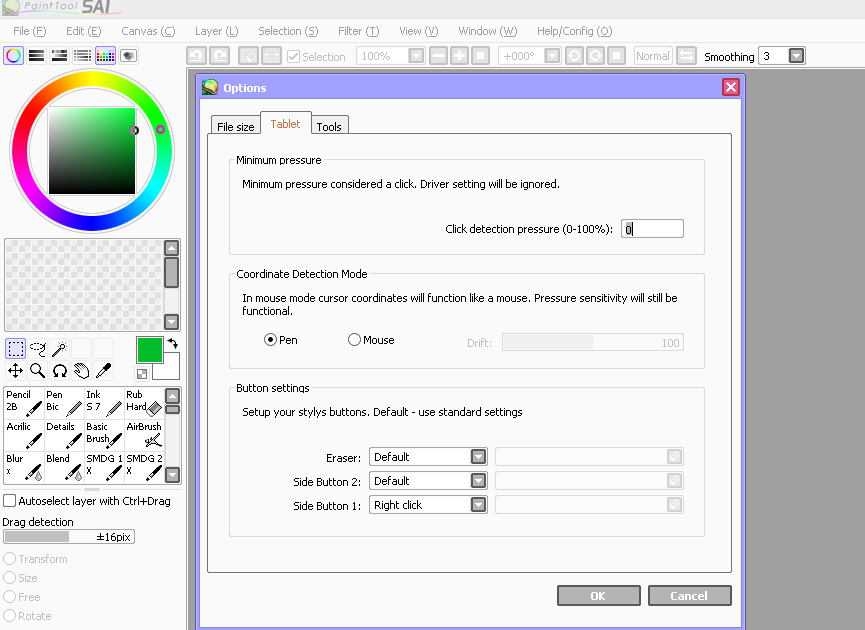Viewport: 865px width, 630px height.
Task: Select the Move tool
Action: 15,371
